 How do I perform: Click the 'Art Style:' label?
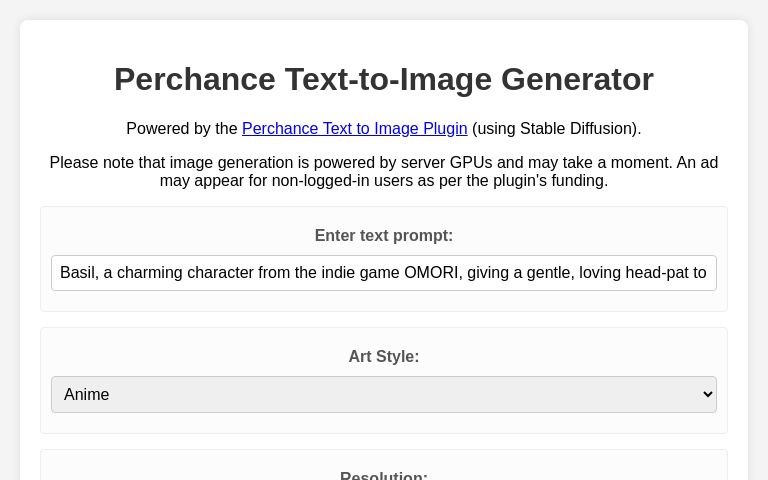(x=384, y=357)
